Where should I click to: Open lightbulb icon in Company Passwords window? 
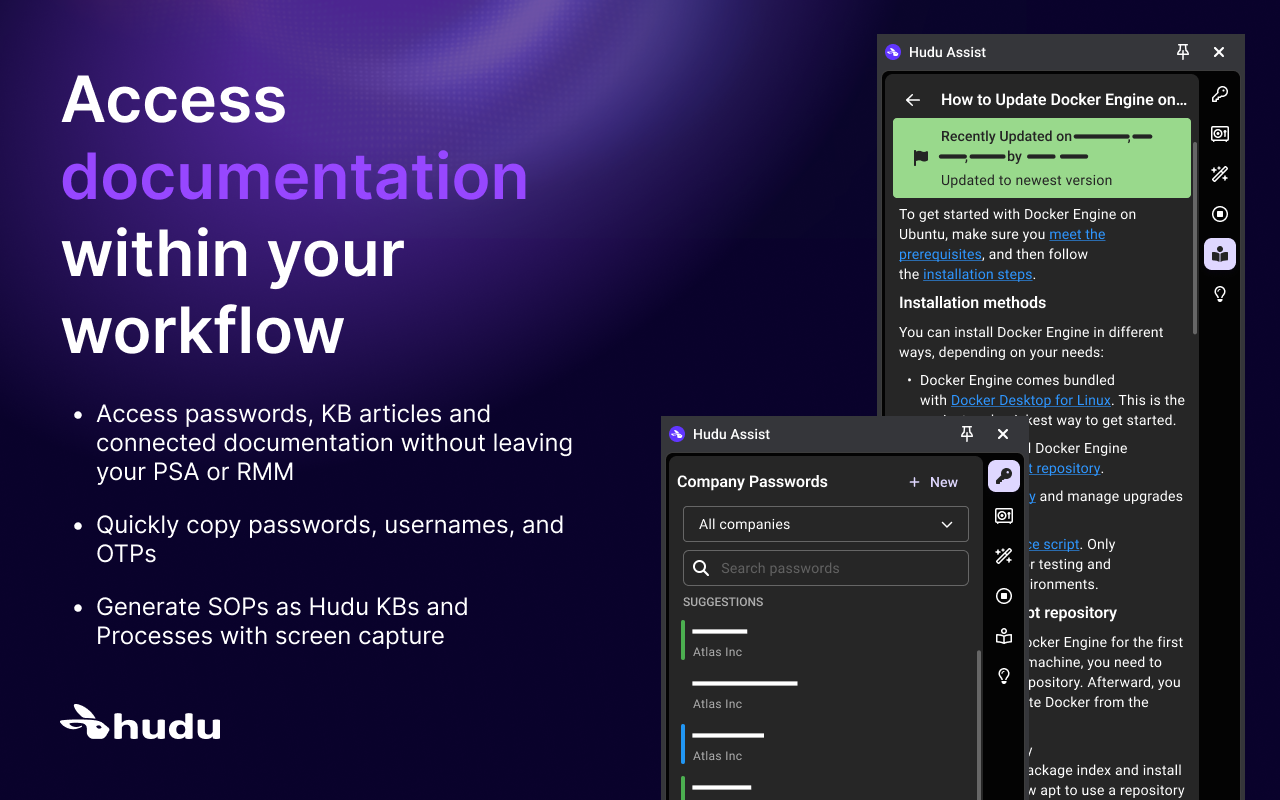click(x=1004, y=676)
